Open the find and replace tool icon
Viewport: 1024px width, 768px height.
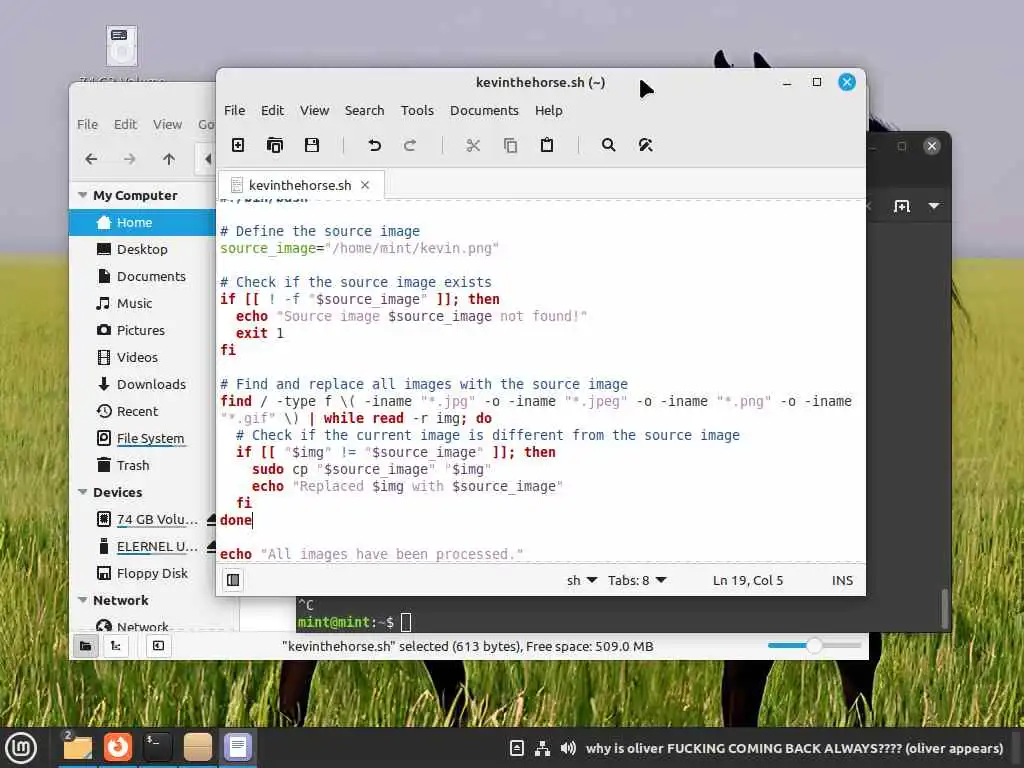645,145
